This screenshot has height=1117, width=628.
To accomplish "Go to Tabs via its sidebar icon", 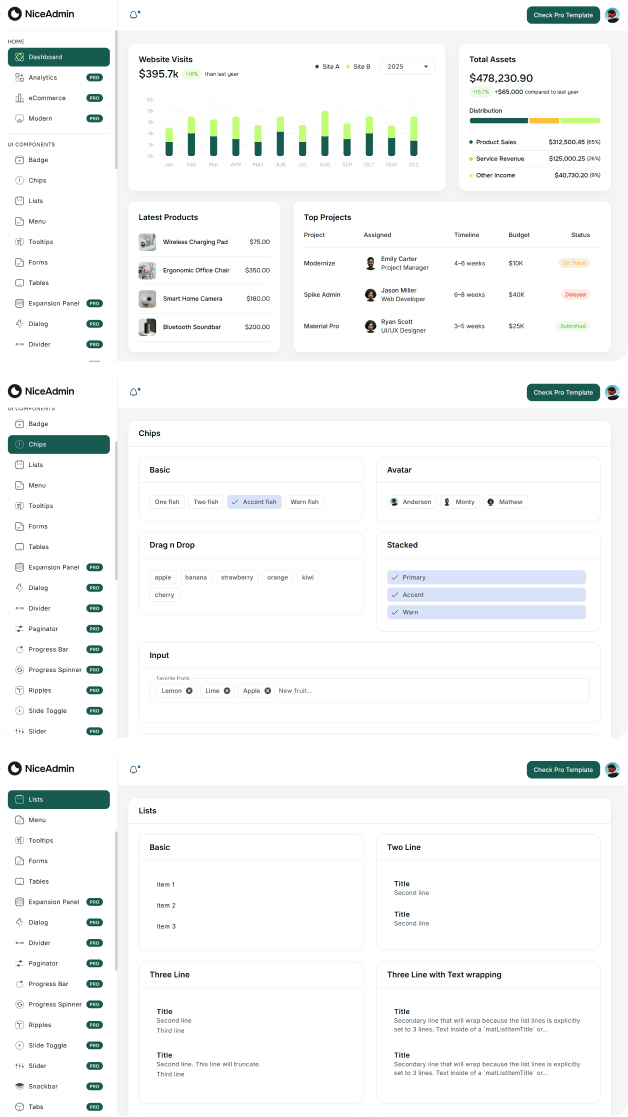I will (x=19, y=1107).
